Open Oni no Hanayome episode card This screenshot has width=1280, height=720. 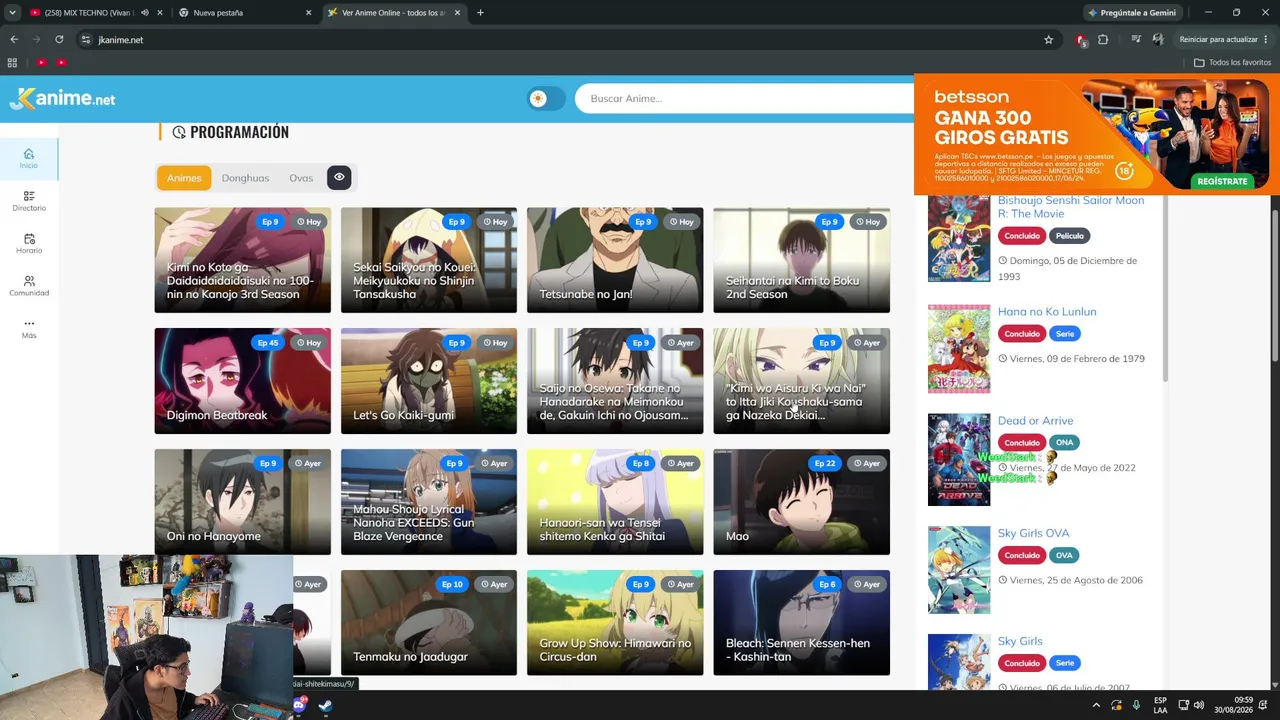pyautogui.click(x=242, y=502)
